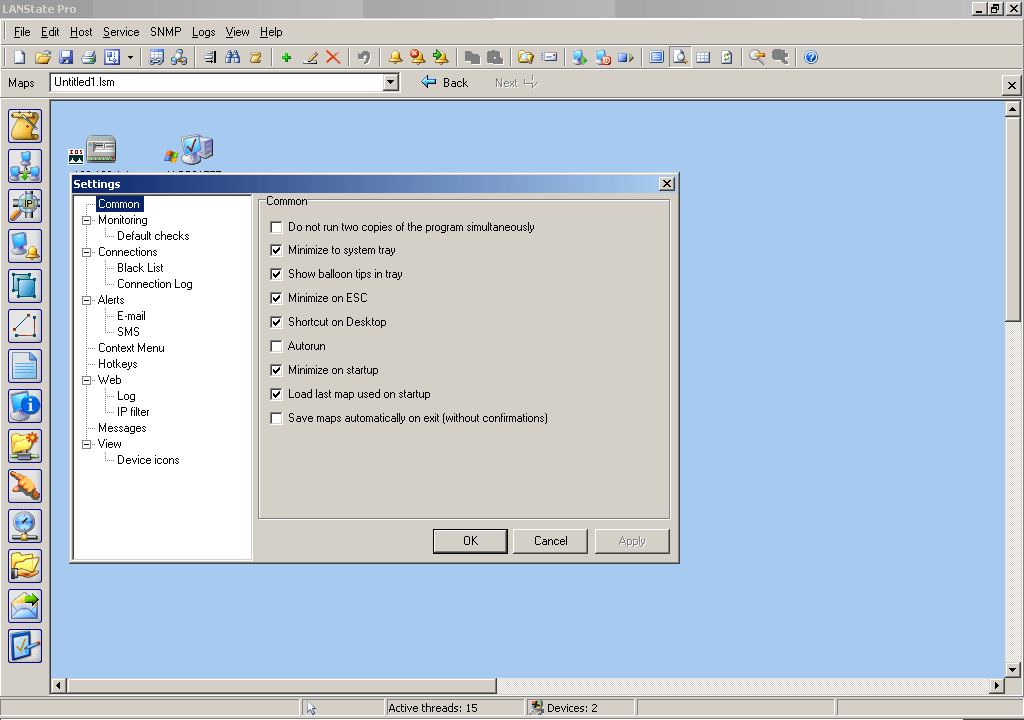Click the binoculars Find icon
This screenshot has width=1024, height=720.
(x=232, y=57)
